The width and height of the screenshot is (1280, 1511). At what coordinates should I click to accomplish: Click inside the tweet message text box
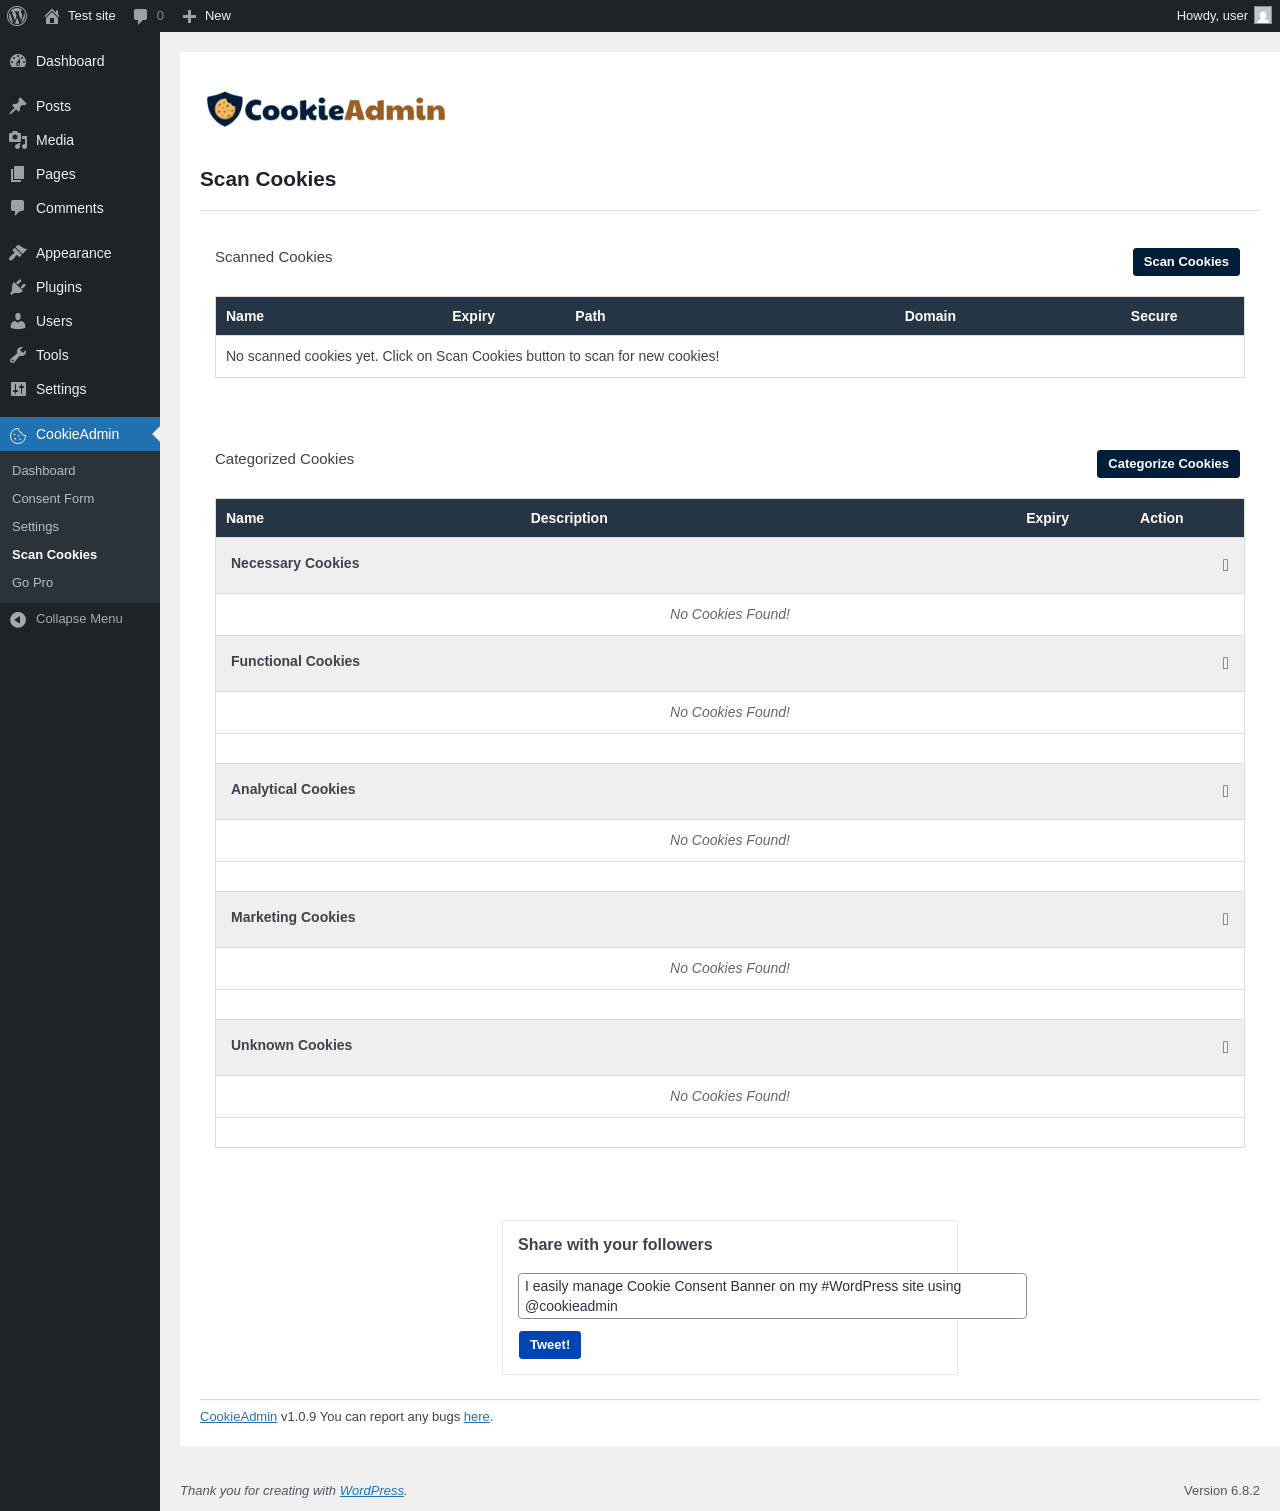[772, 1296]
